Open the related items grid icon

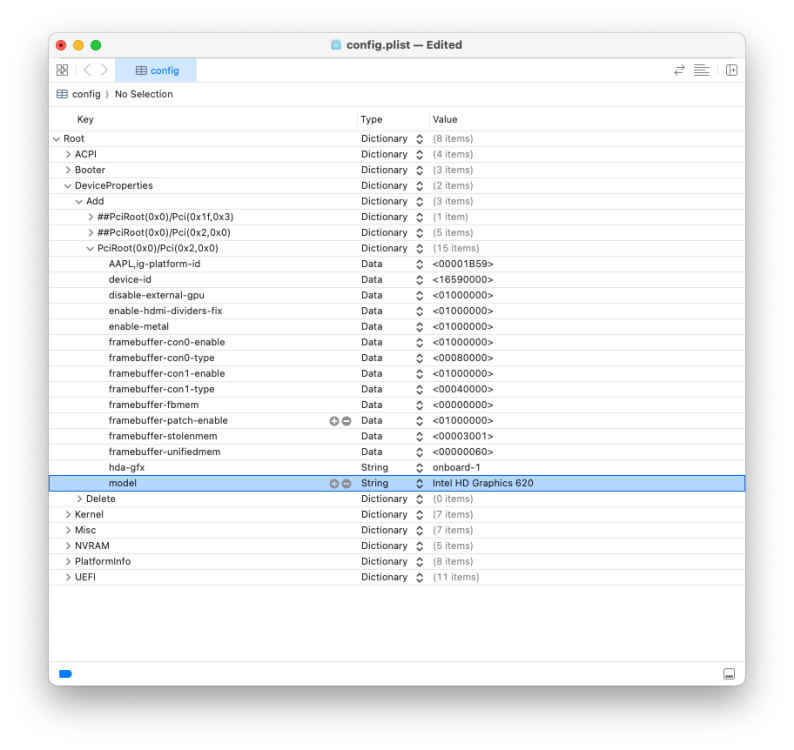(x=62, y=70)
